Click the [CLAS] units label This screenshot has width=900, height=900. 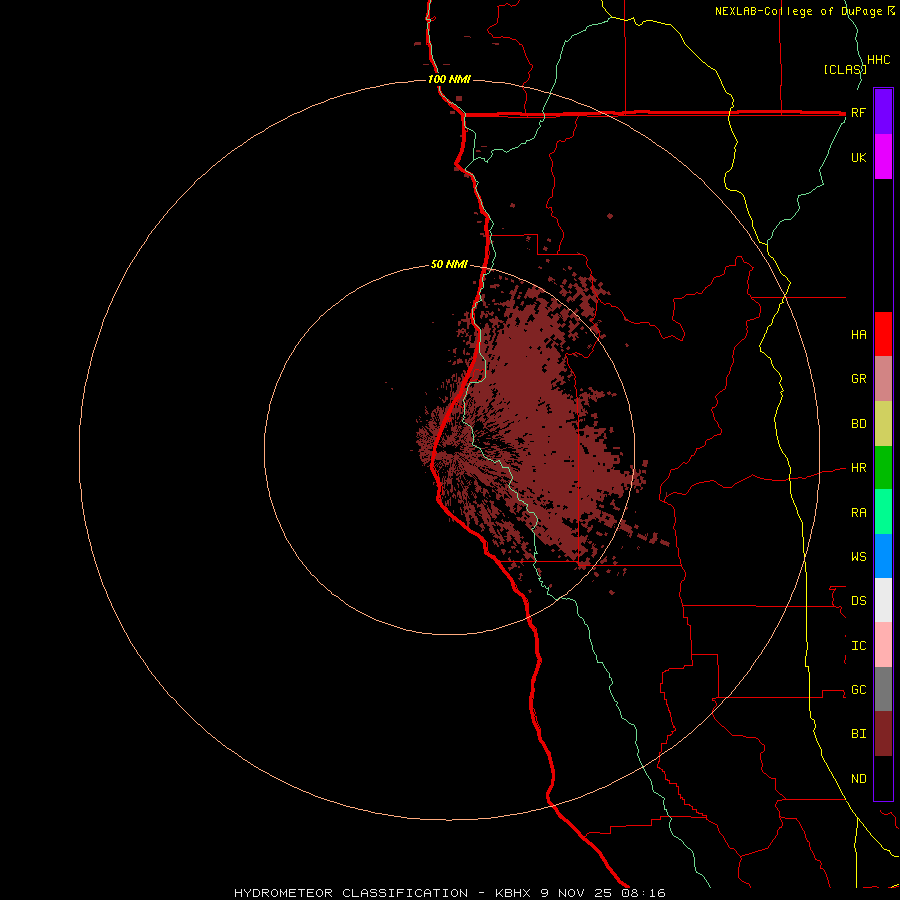pos(844,69)
